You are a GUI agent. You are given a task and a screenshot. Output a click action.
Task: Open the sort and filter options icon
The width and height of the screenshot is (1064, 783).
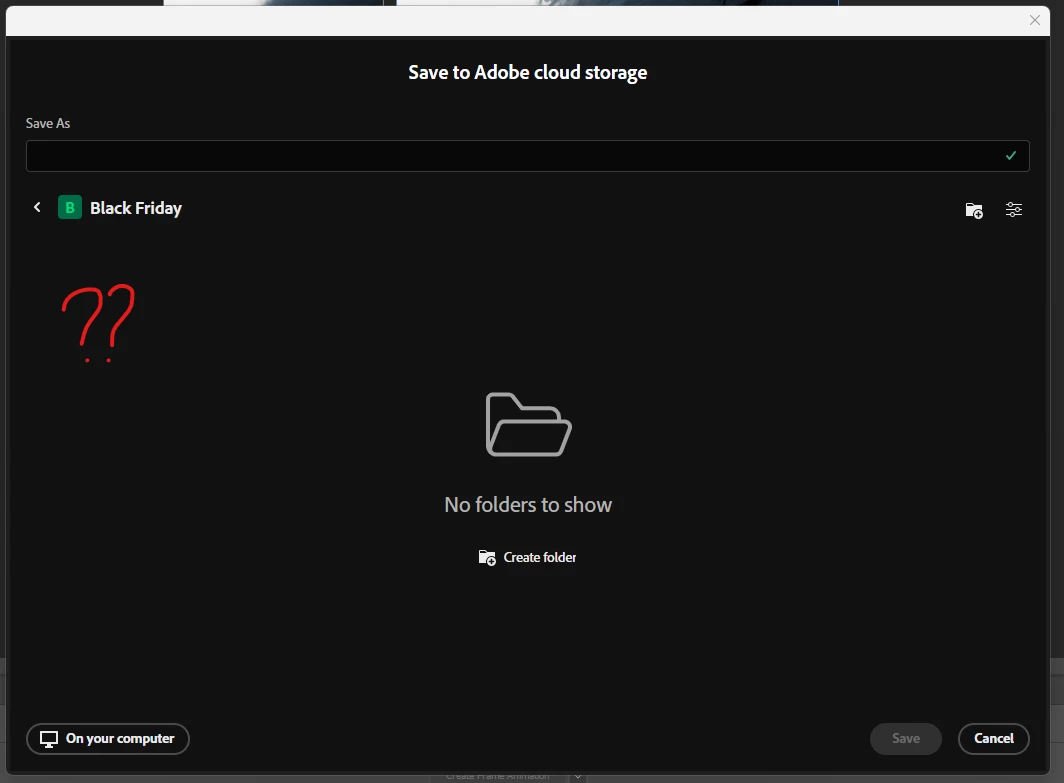click(x=1014, y=210)
